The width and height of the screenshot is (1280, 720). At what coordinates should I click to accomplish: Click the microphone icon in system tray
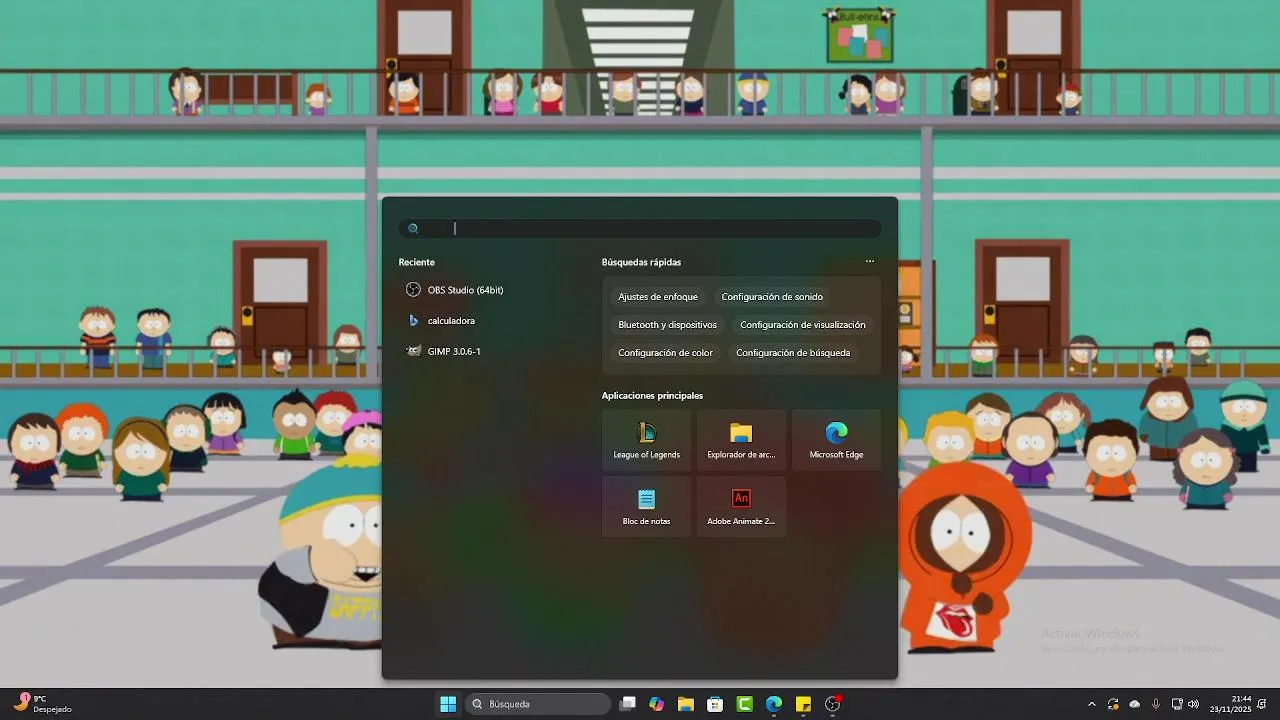click(x=1156, y=704)
